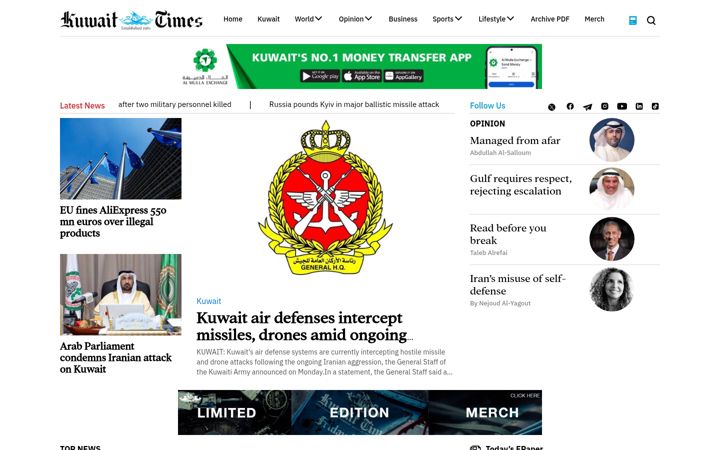
Task: Click the blue e-paper icon in header
Action: pyautogui.click(x=633, y=20)
